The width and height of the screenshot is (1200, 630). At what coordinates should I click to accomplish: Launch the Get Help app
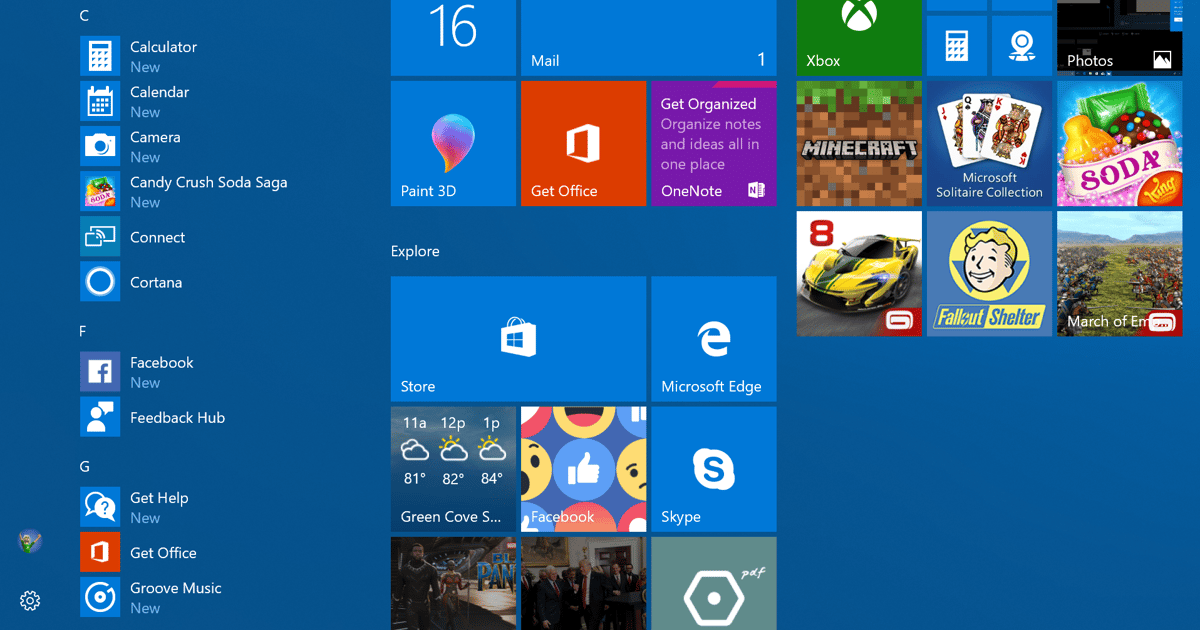click(157, 507)
